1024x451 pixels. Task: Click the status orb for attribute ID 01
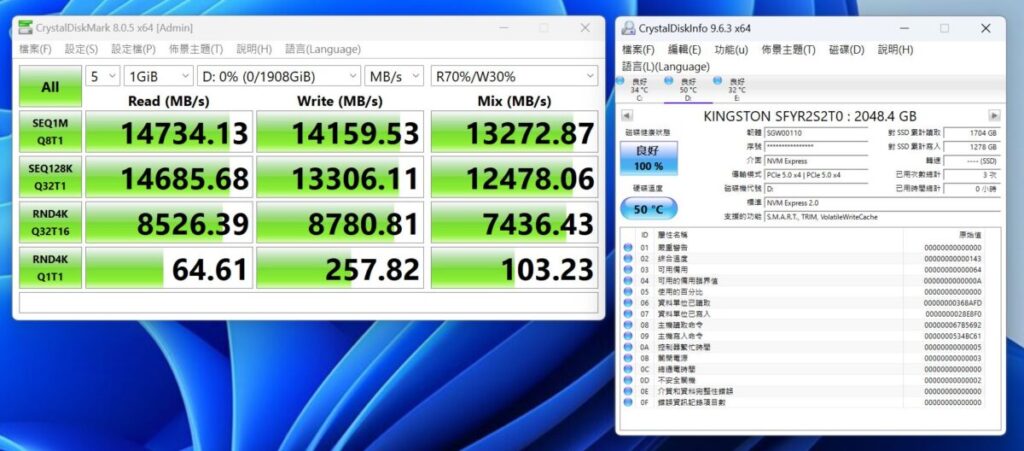(x=628, y=247)
